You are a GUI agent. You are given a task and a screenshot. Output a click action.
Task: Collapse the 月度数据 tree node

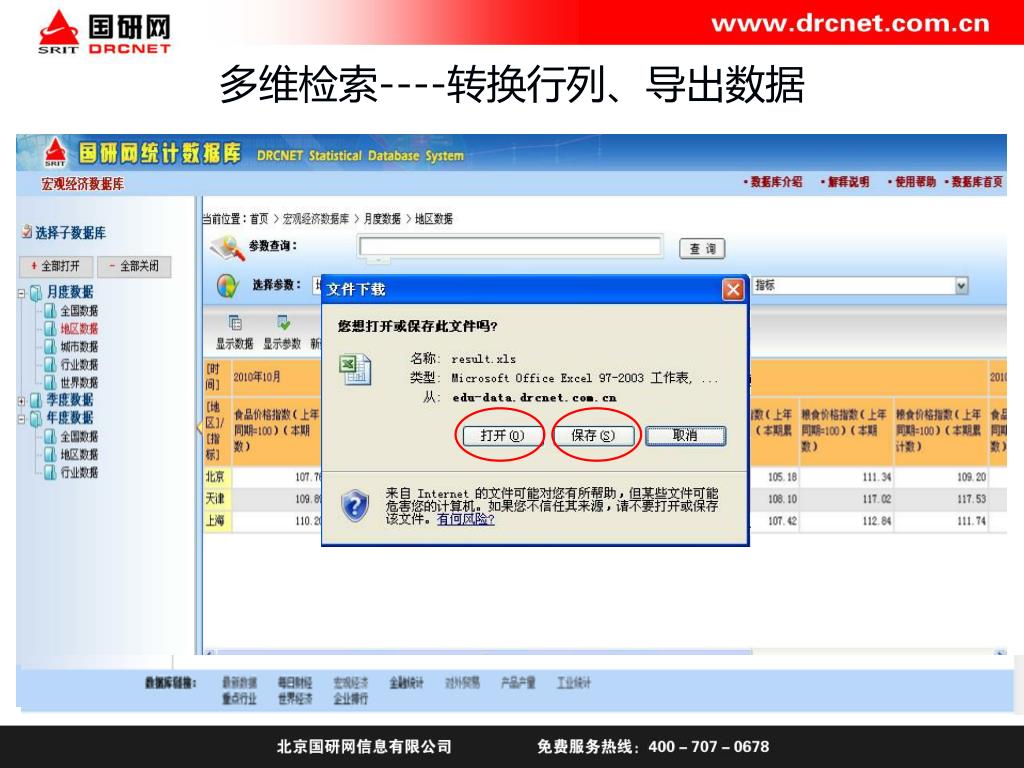(22, 293)
